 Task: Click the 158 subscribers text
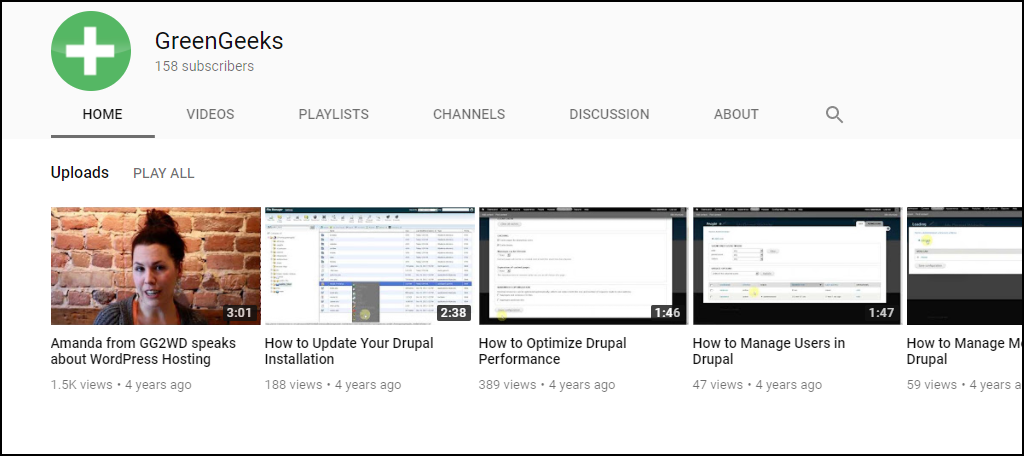point(204,67)
